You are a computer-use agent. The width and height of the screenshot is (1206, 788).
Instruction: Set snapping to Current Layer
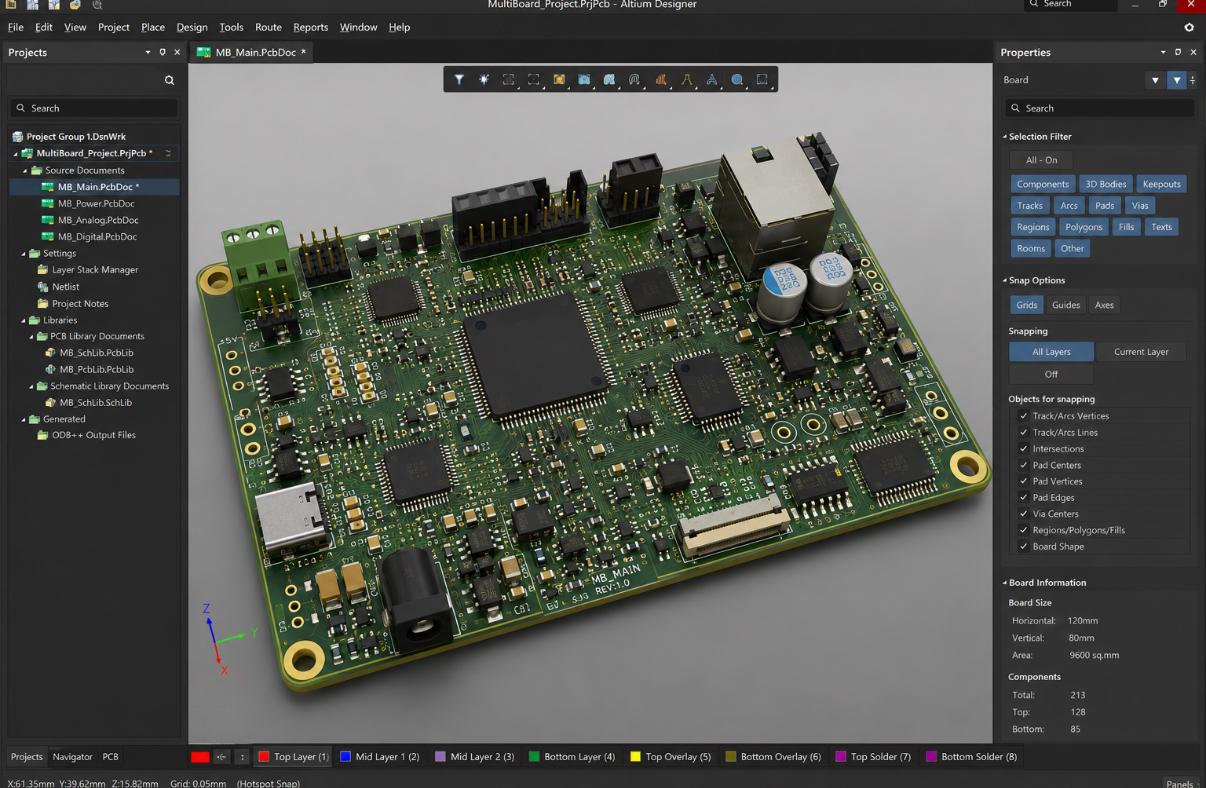(x=1141, y=352)
